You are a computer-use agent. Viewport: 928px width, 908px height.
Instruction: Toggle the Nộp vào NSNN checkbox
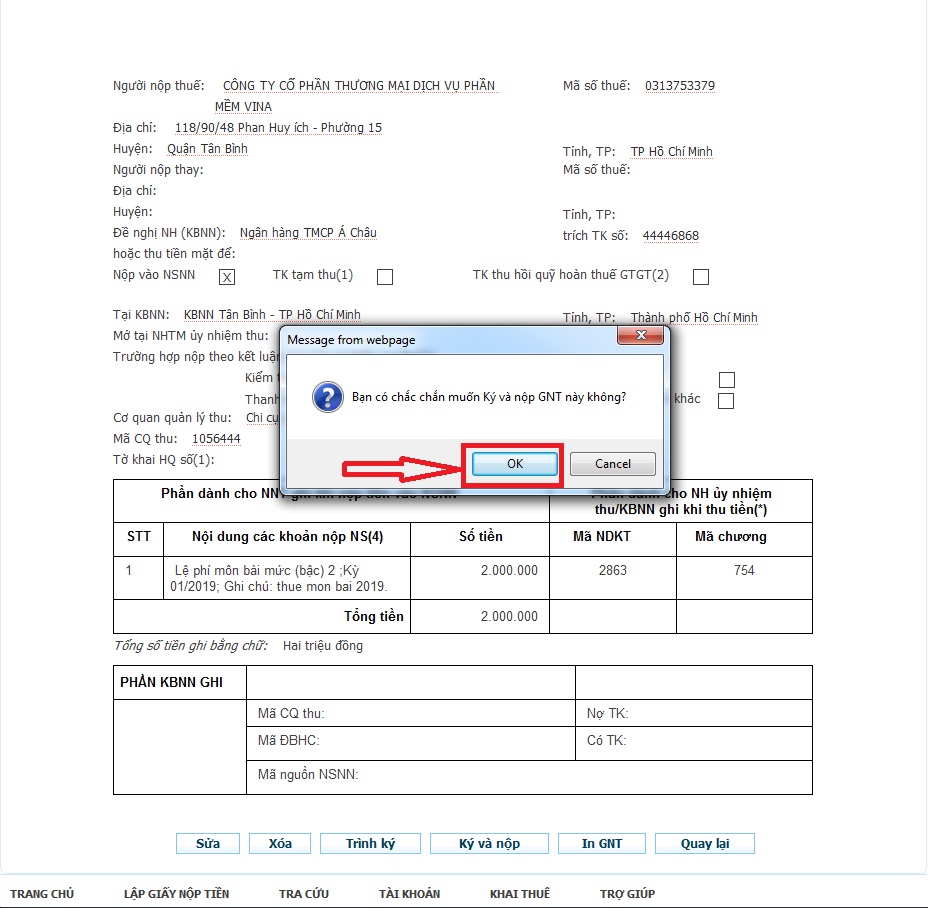point(227,277)
